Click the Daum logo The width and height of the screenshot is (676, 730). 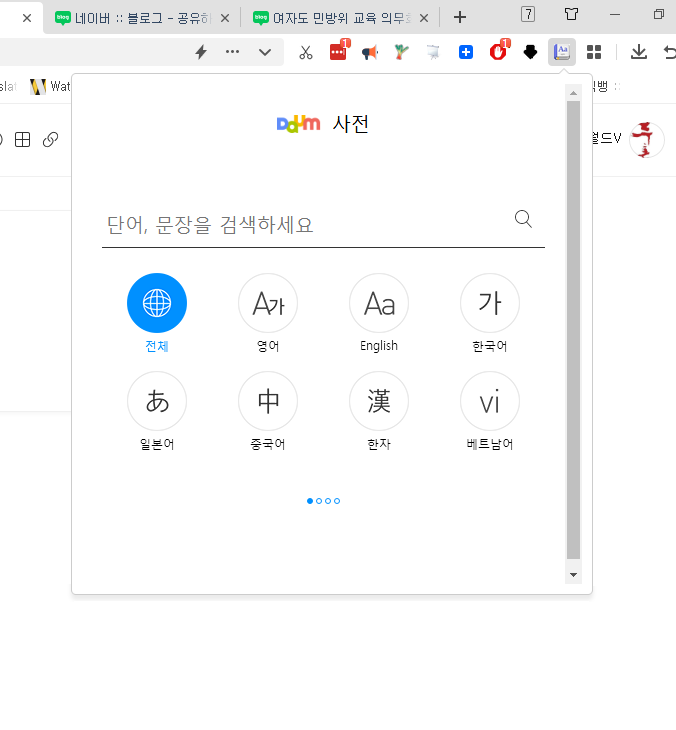click(298, 124)
